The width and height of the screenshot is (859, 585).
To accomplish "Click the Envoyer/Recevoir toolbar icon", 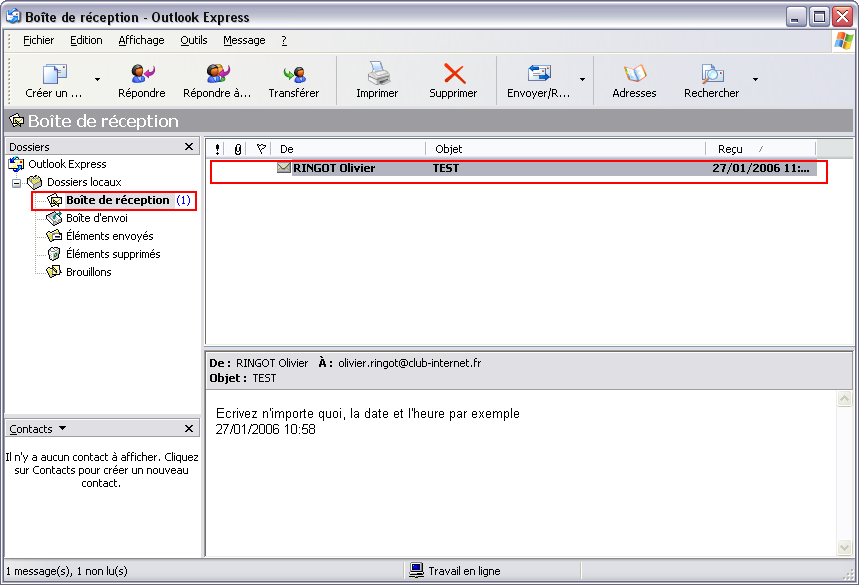I will tap(539, 73).
